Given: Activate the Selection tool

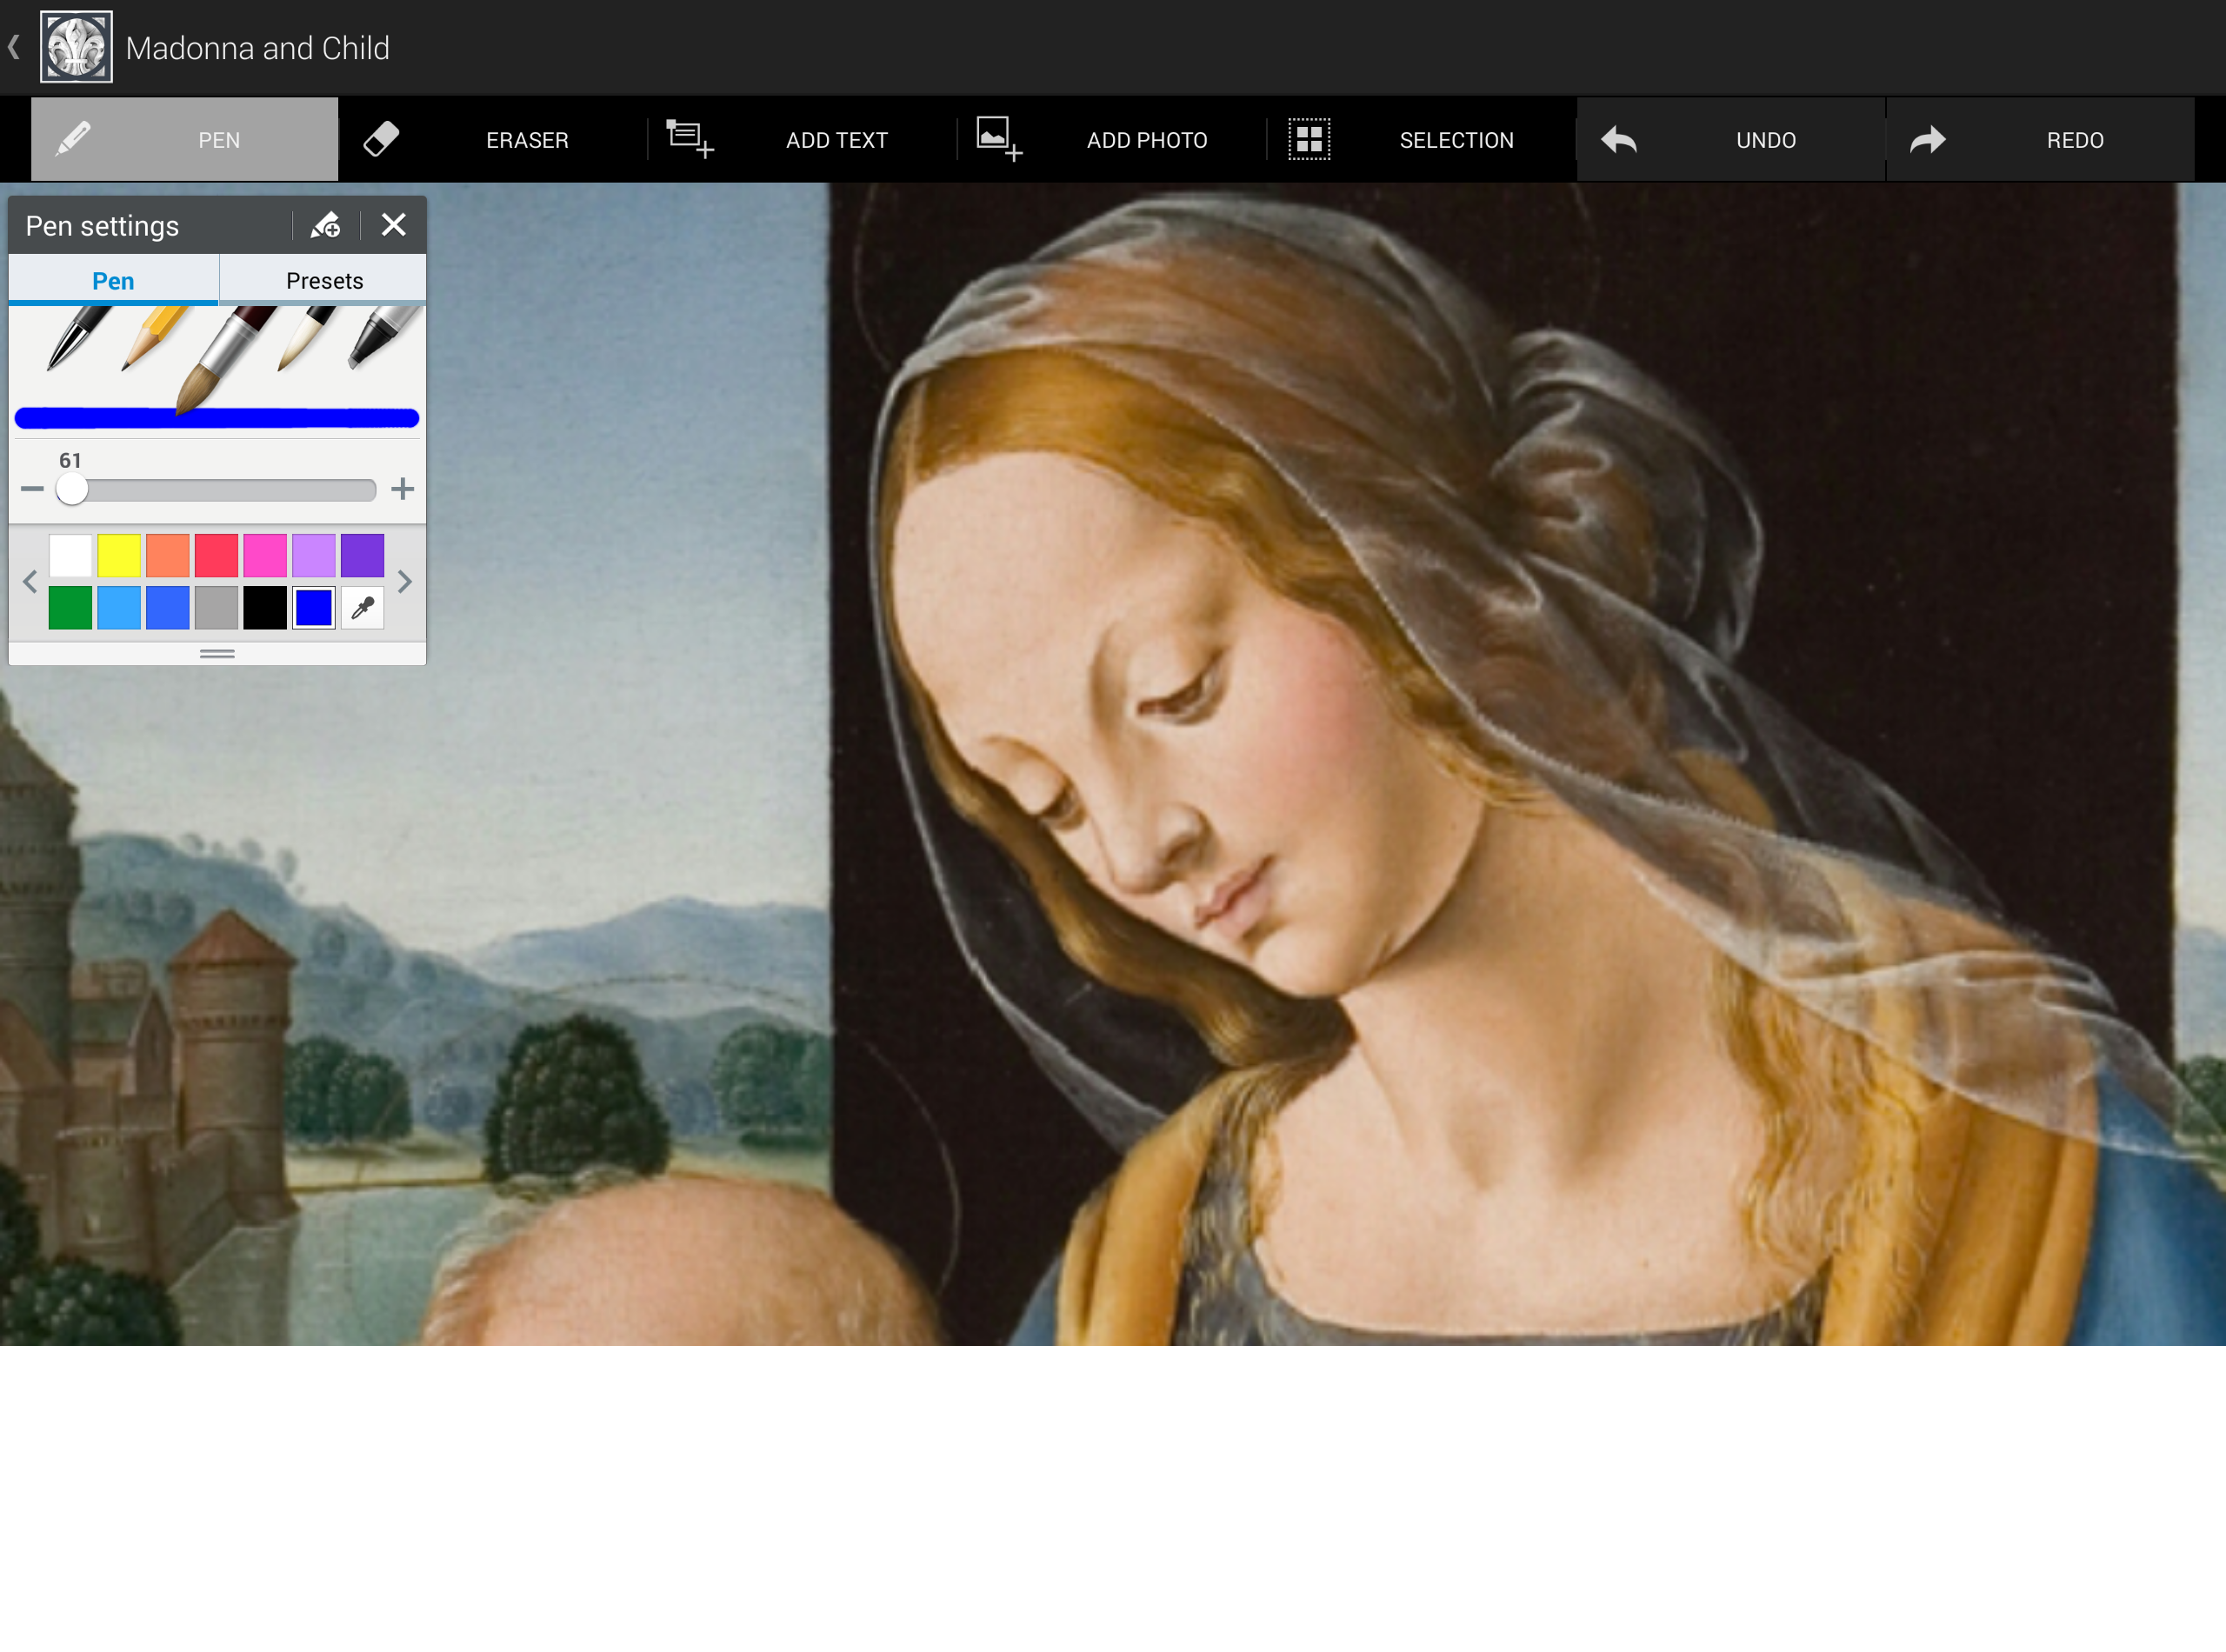Looking at the screenshot, I should click(x=1421, y=140).
